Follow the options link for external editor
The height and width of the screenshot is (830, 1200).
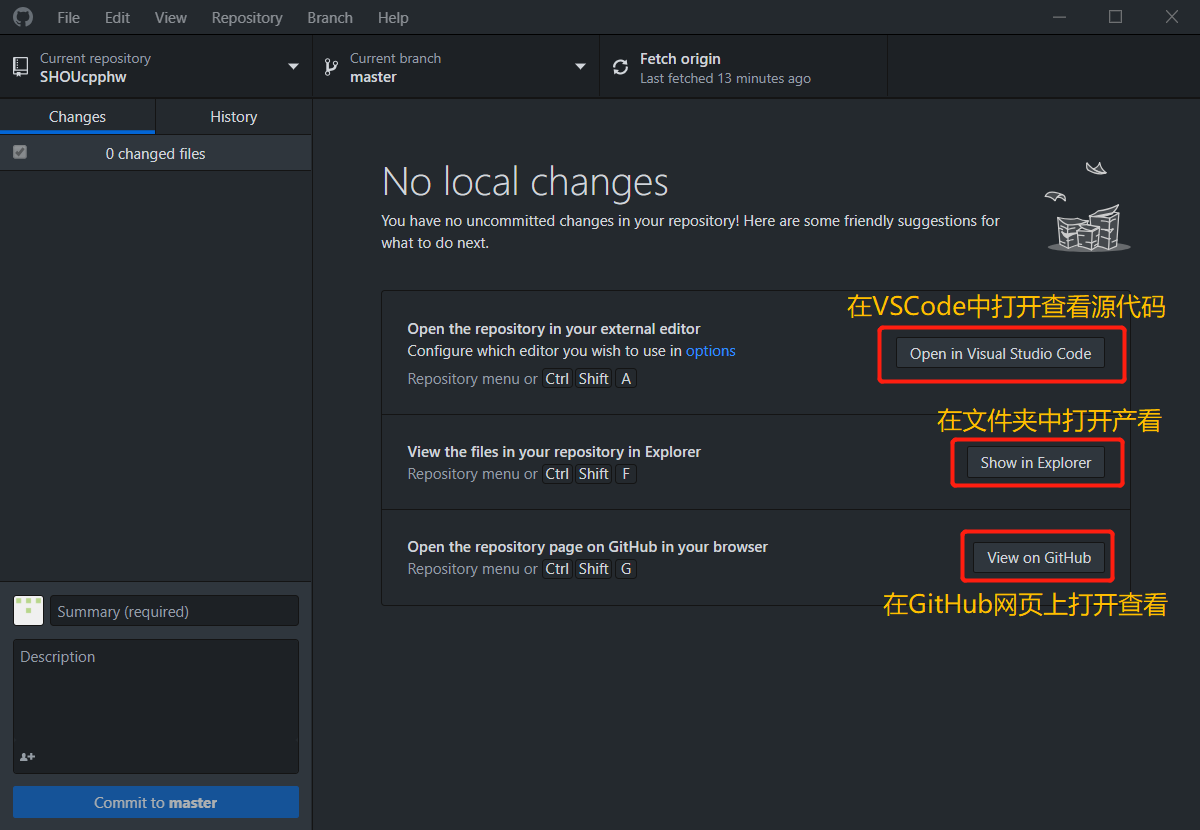pyautogui.click(x=710, y=351)
